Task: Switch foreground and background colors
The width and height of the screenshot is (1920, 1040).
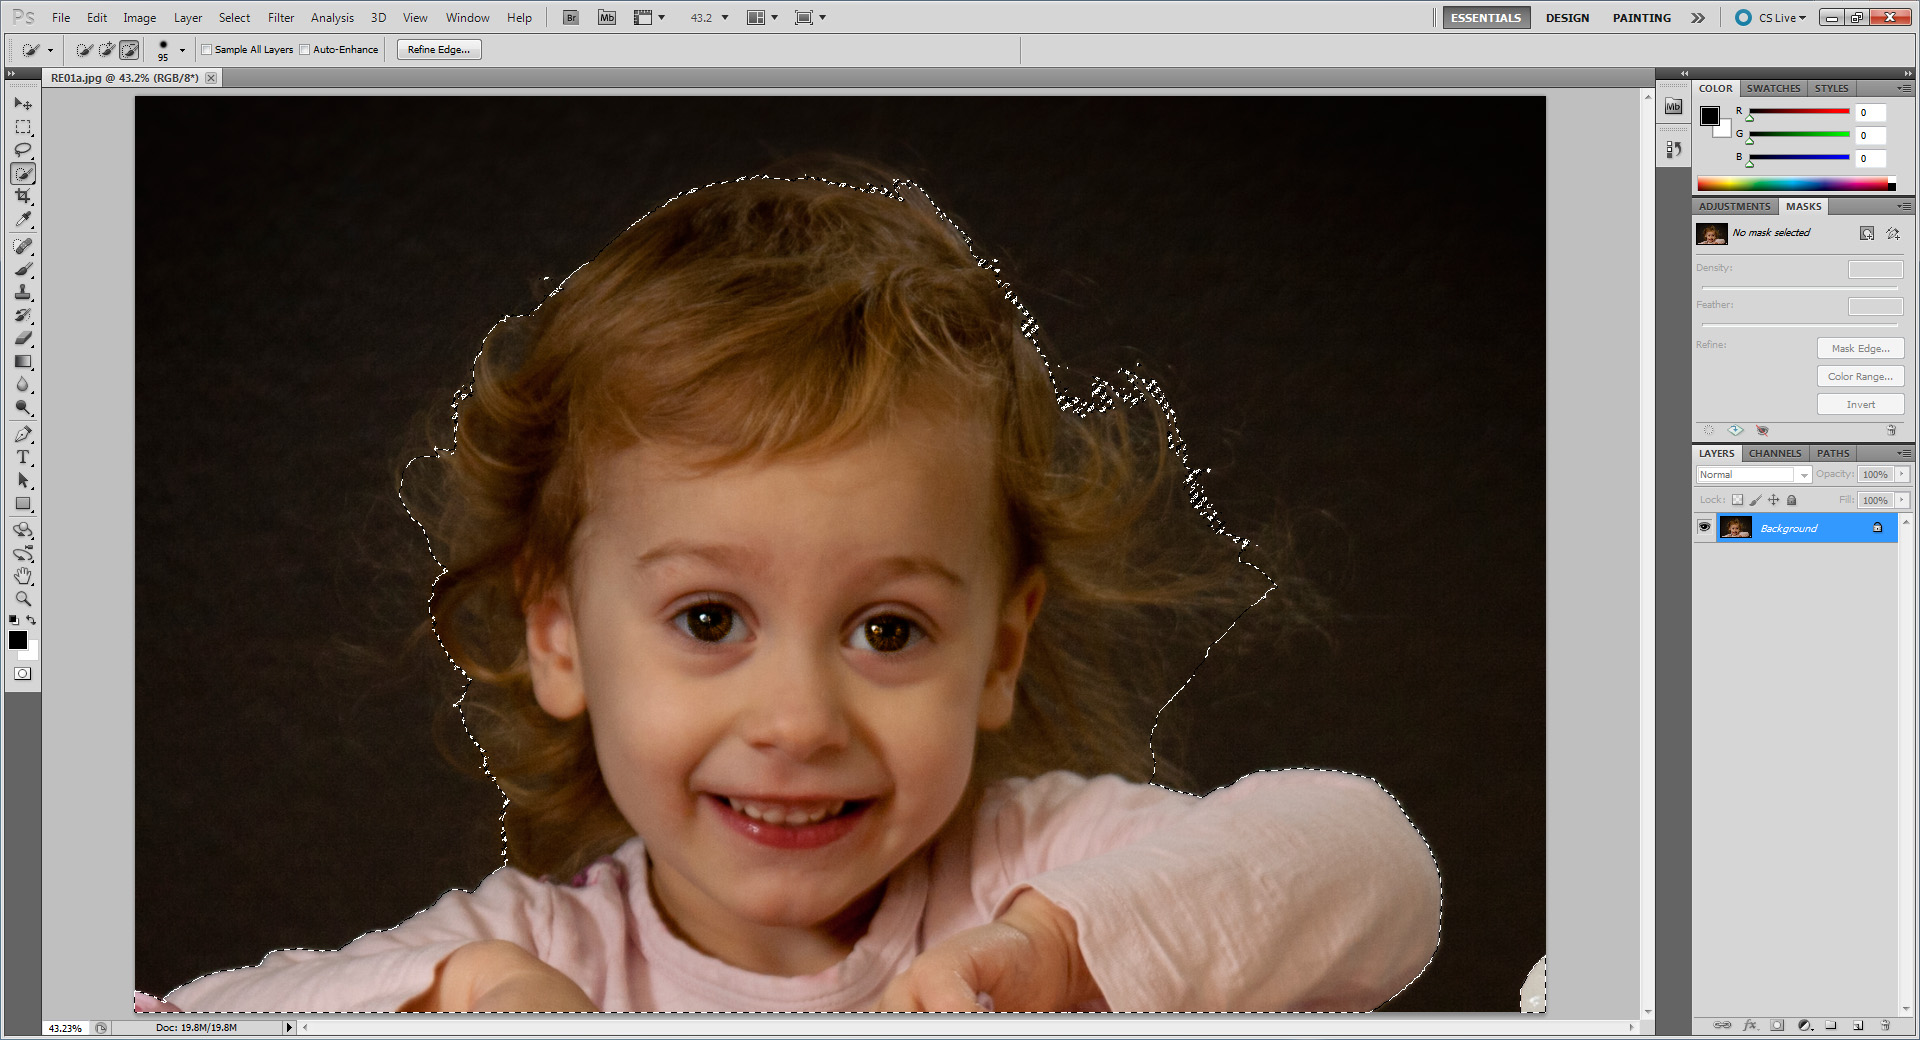Action: click(x=32, y=620)
